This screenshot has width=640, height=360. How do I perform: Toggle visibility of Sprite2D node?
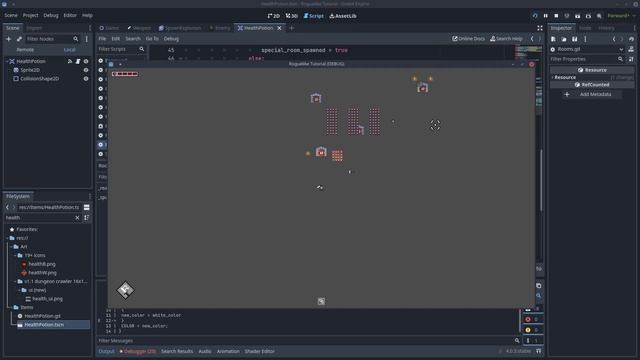point(86,70)
